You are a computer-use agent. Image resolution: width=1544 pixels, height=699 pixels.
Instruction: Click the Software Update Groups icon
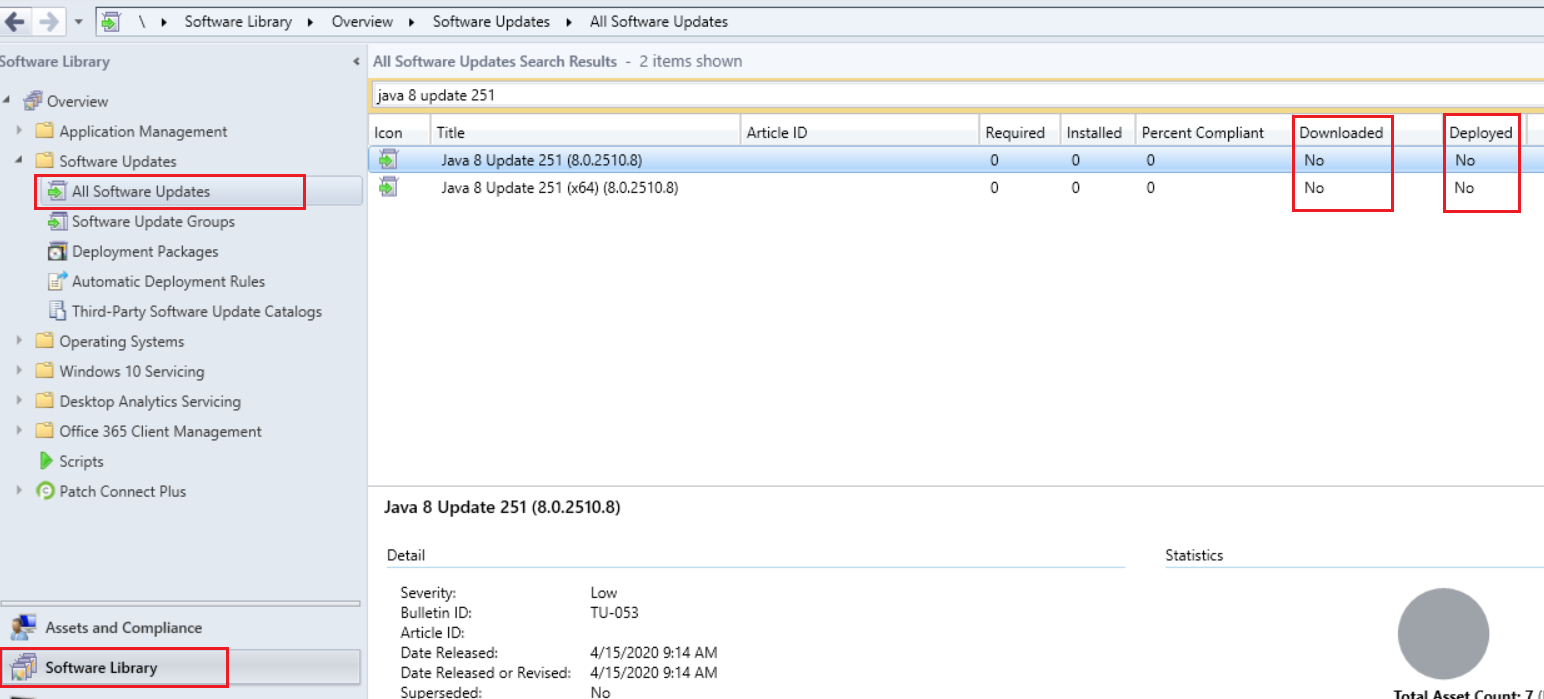click(x=57, y=221)
